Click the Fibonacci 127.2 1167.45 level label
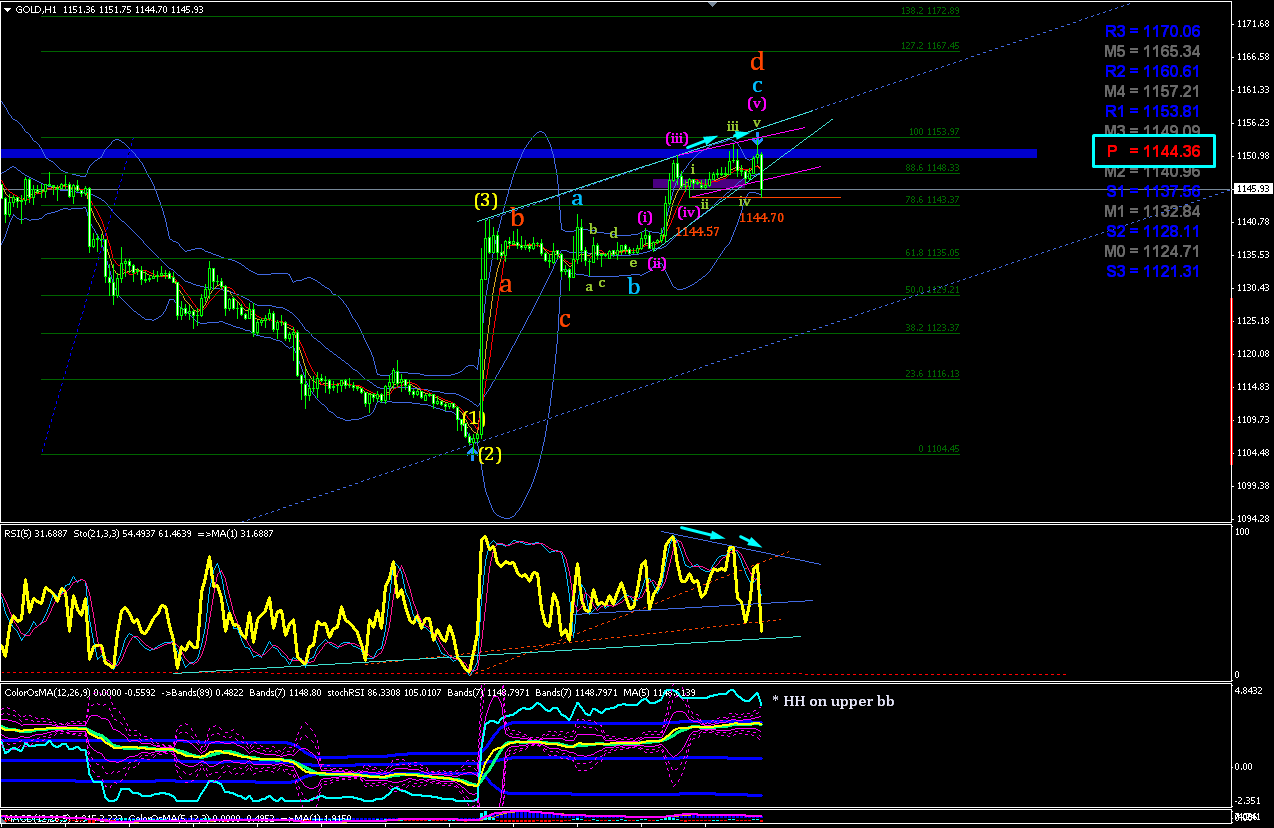 click(928, 45)
